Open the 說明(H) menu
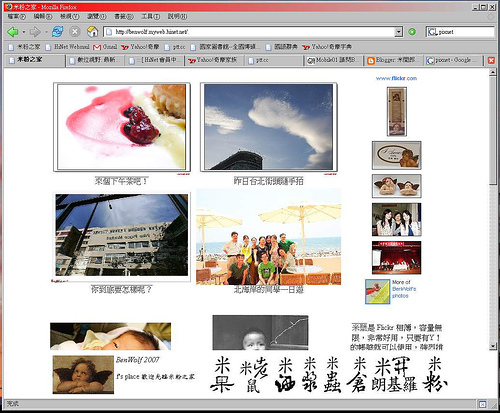500x413 pixels. [177, 16]
